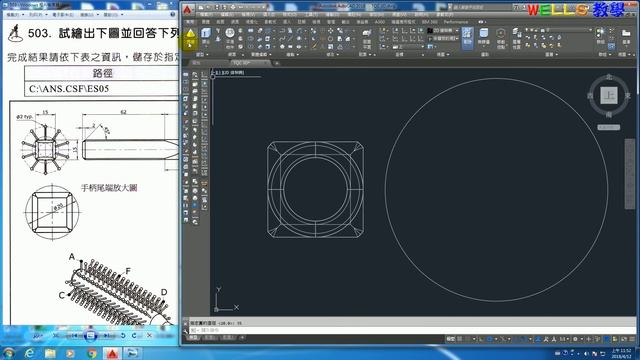Click the south compass label of the ViewCube
Screen dimensions: 640x360
(609, 115)
